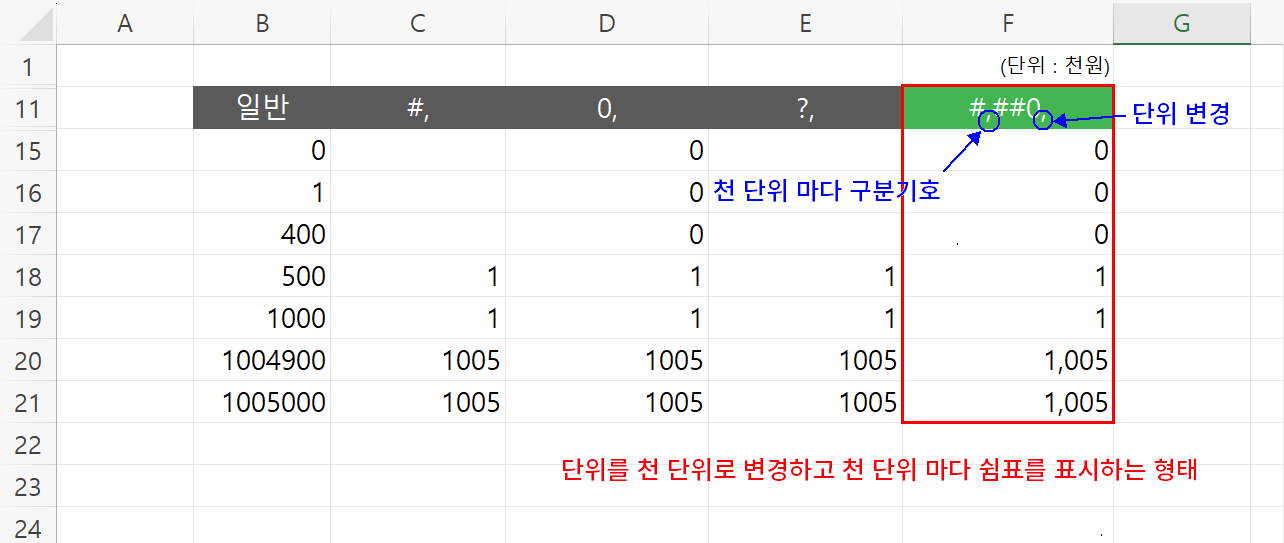
Task: Click the '?,' format header cell
Action: [x=805, y=108]
